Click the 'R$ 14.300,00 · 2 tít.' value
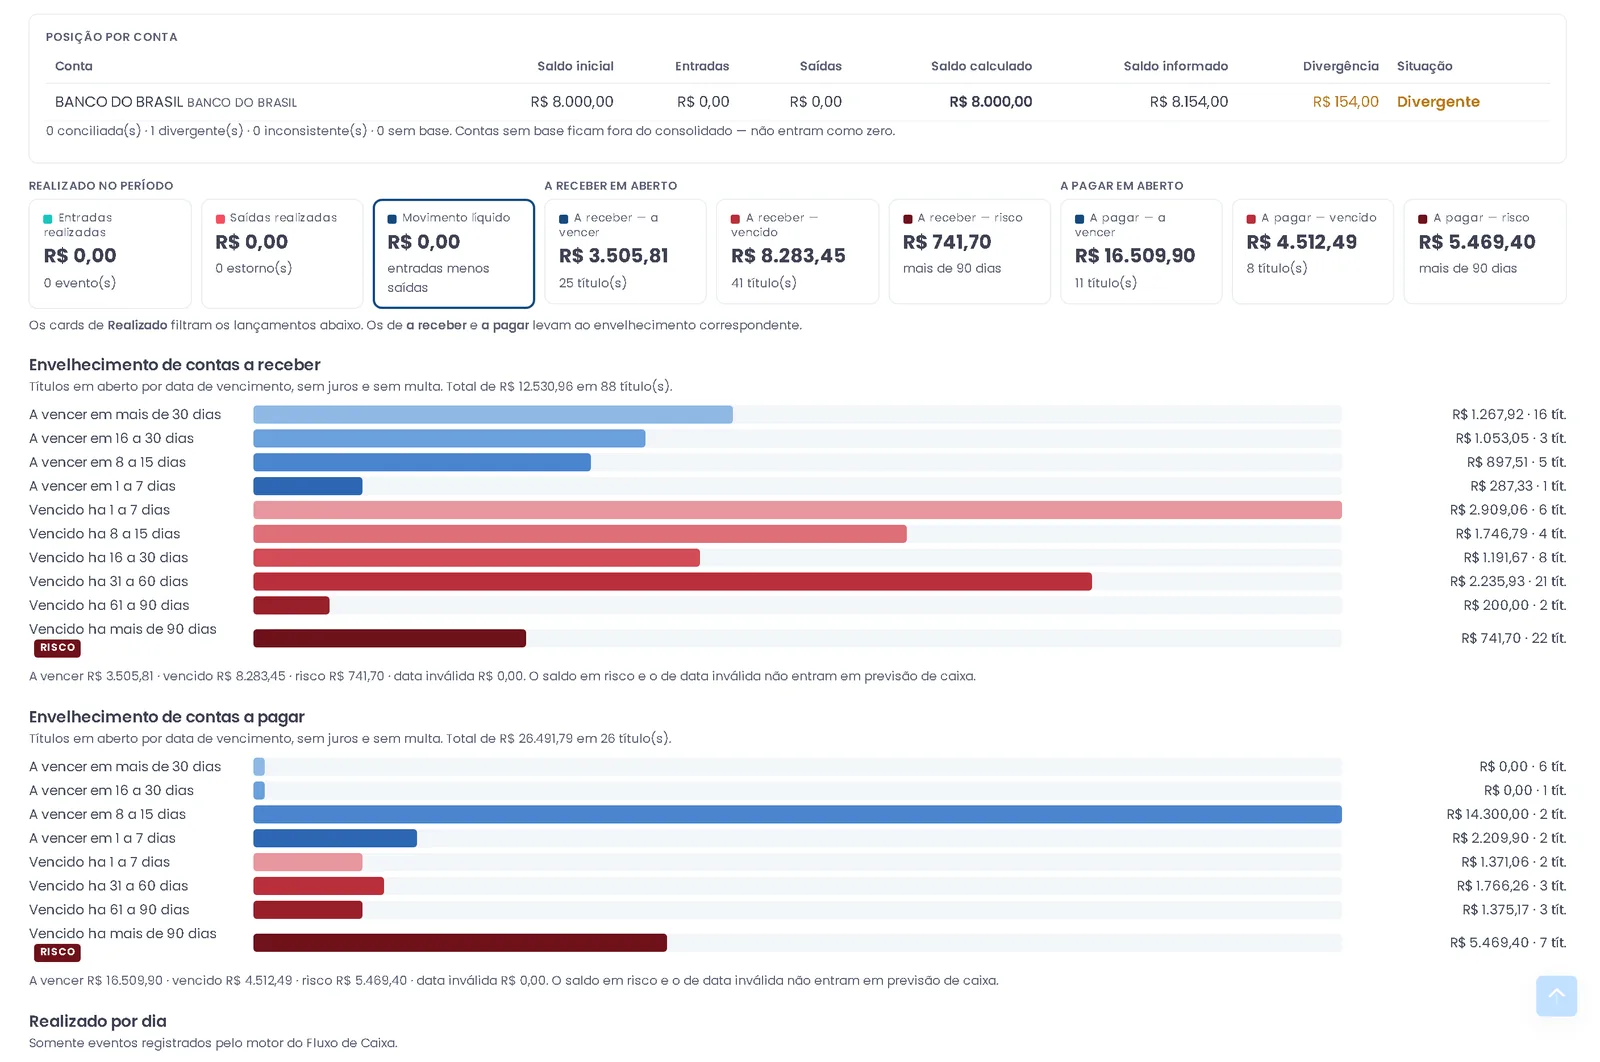 pyautogui.click(x=1506, y=814)
